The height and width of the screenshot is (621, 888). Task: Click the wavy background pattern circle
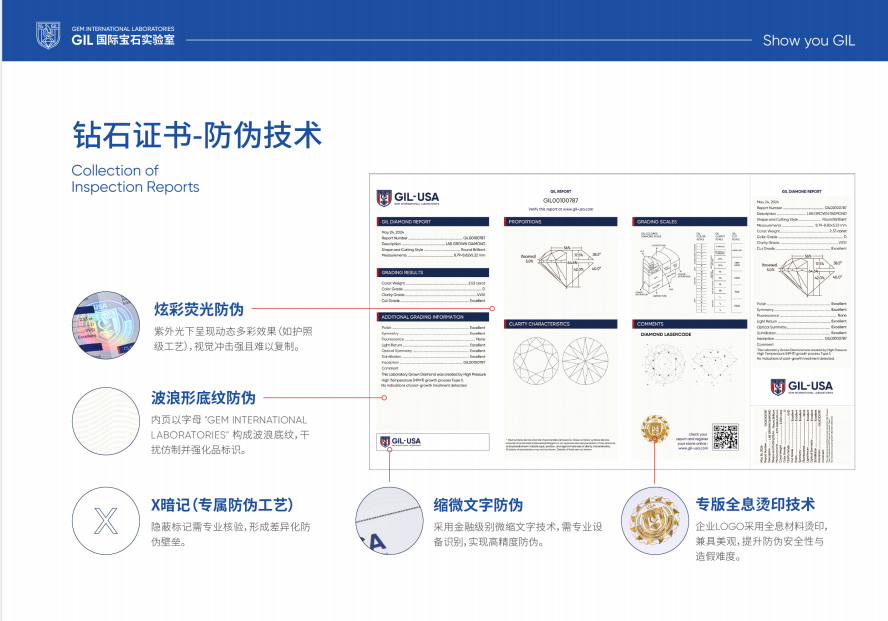(x=106, y=421)
